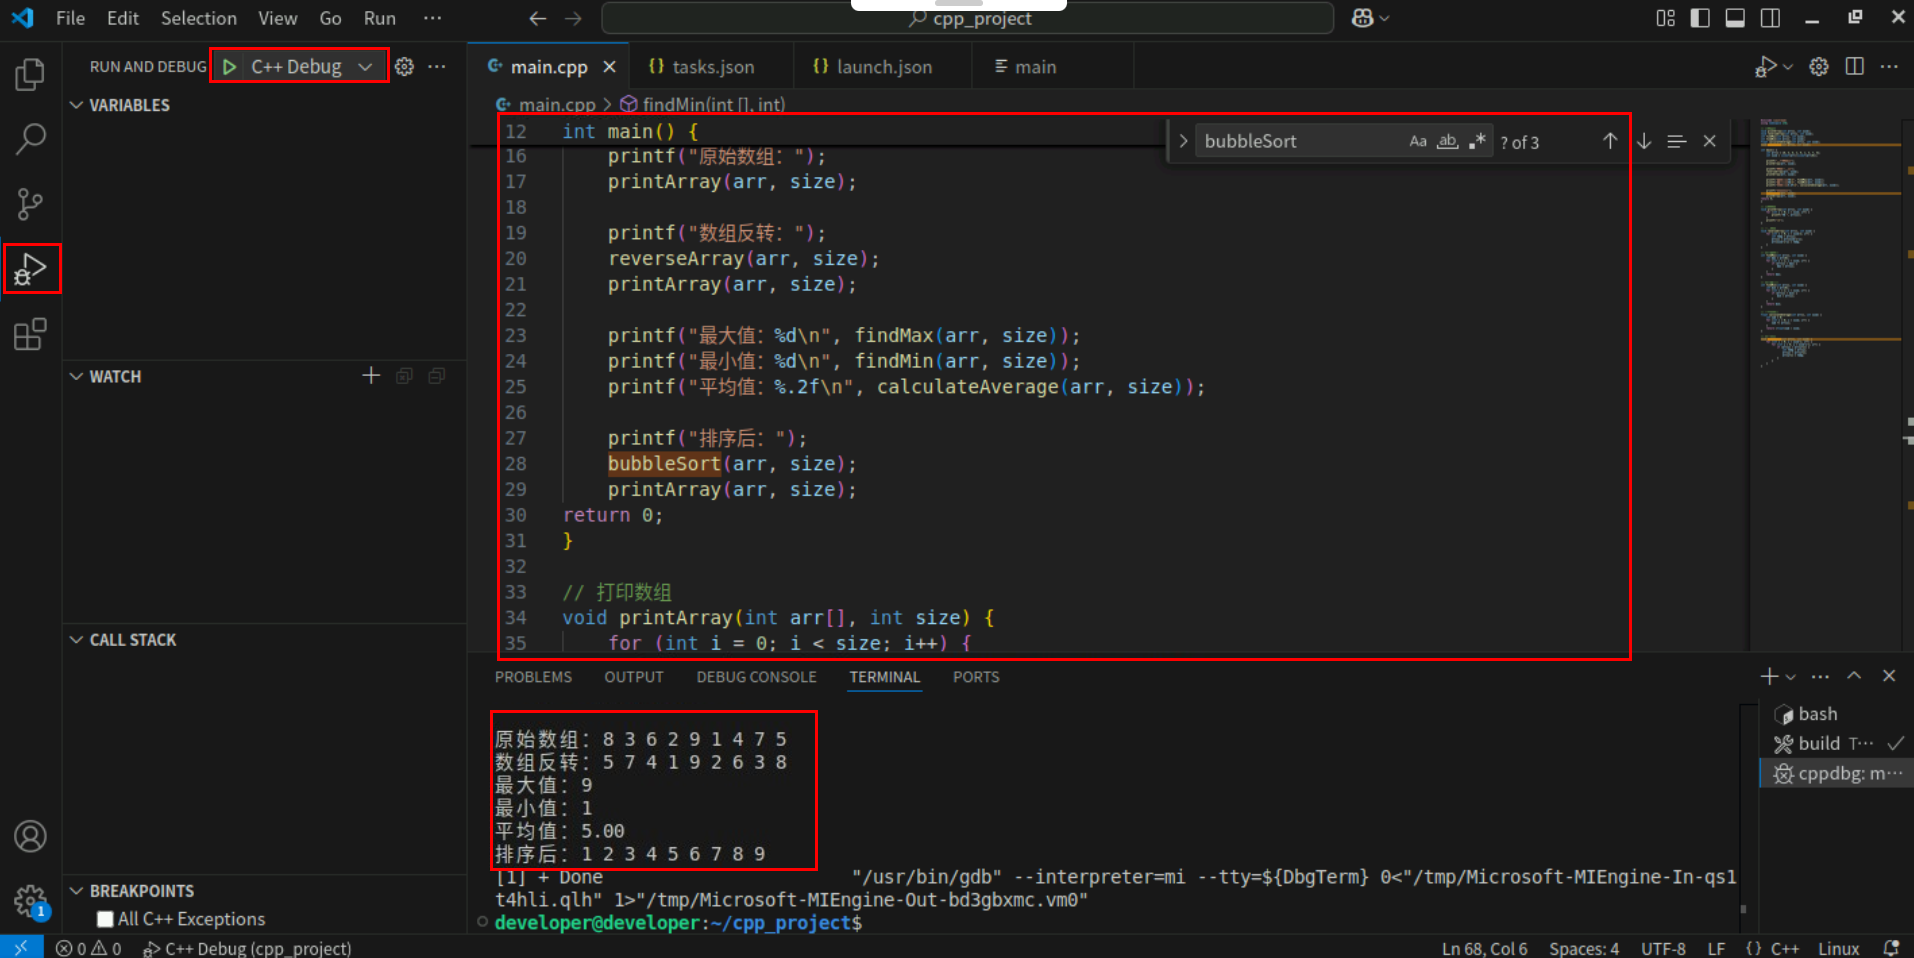Image resolution: width=1914 pixels, height=958 pixels.
Task: Click the green Start Debugging play icon
Action: pos(229,67)
